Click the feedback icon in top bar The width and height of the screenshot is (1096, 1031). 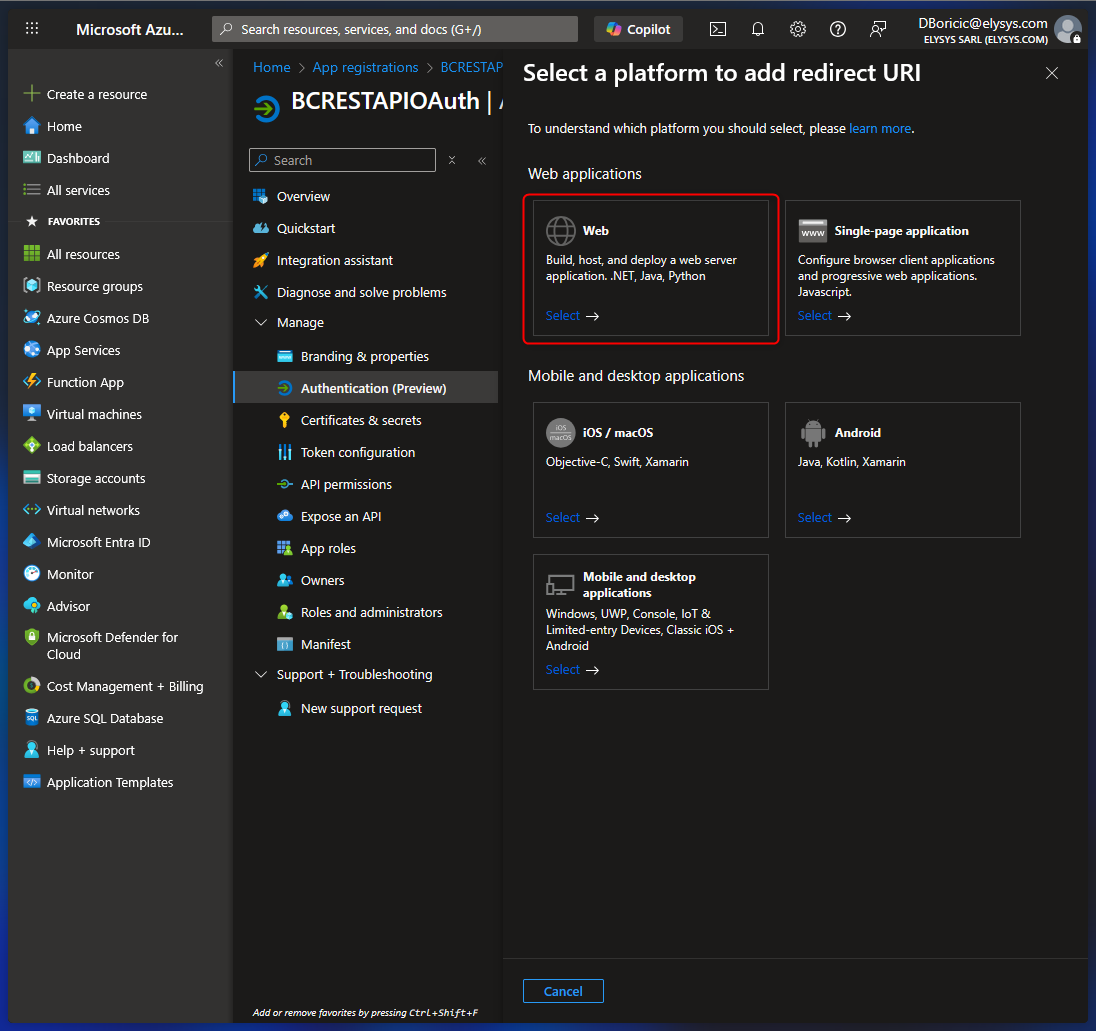(878, 29)
